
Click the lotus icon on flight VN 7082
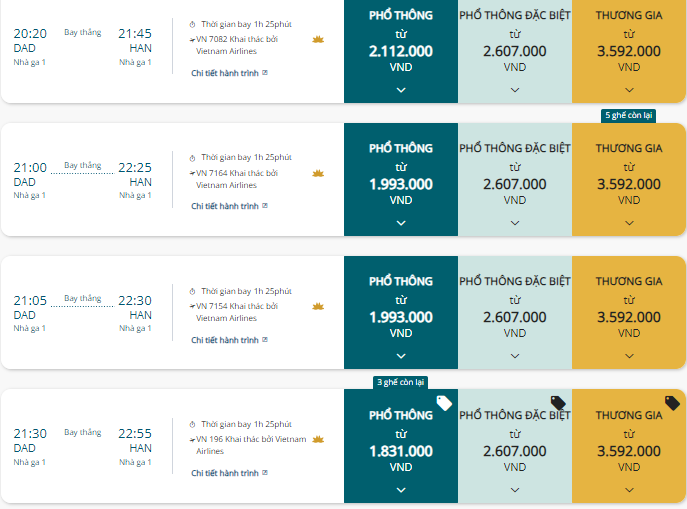tap(318, 40)
